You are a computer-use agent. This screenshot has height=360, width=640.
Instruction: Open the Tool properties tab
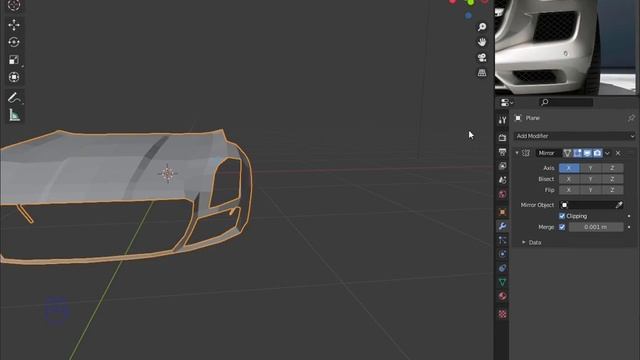(502, 120)
